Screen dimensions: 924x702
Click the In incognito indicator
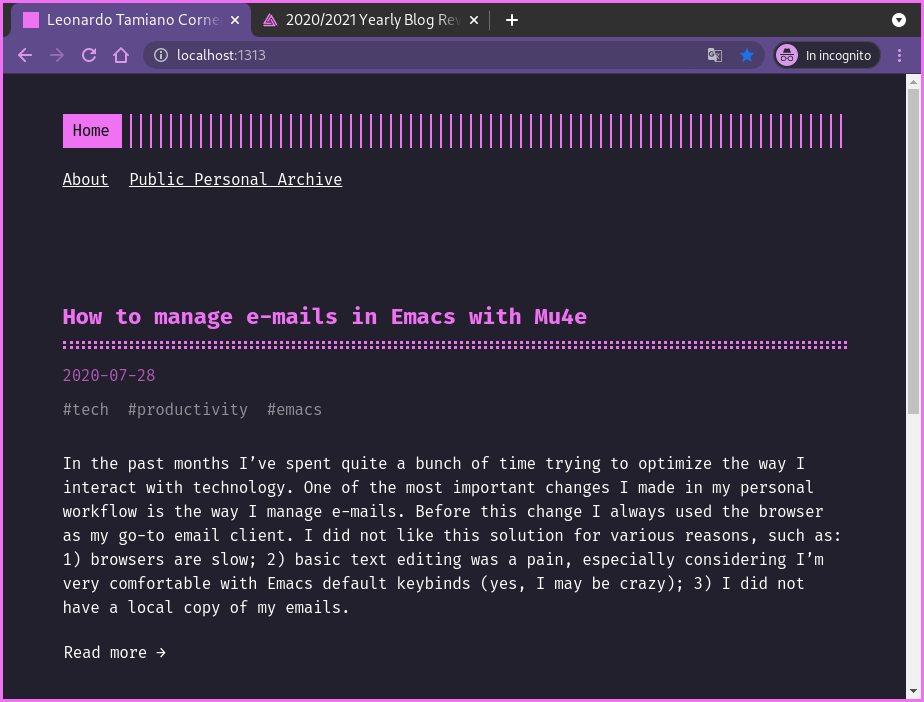click(827, 55)
